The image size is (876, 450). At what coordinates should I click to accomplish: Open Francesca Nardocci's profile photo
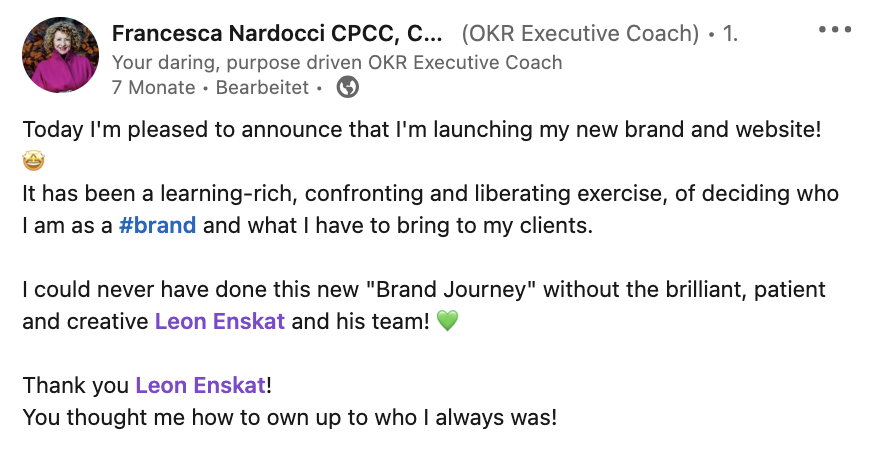point(60,54)
